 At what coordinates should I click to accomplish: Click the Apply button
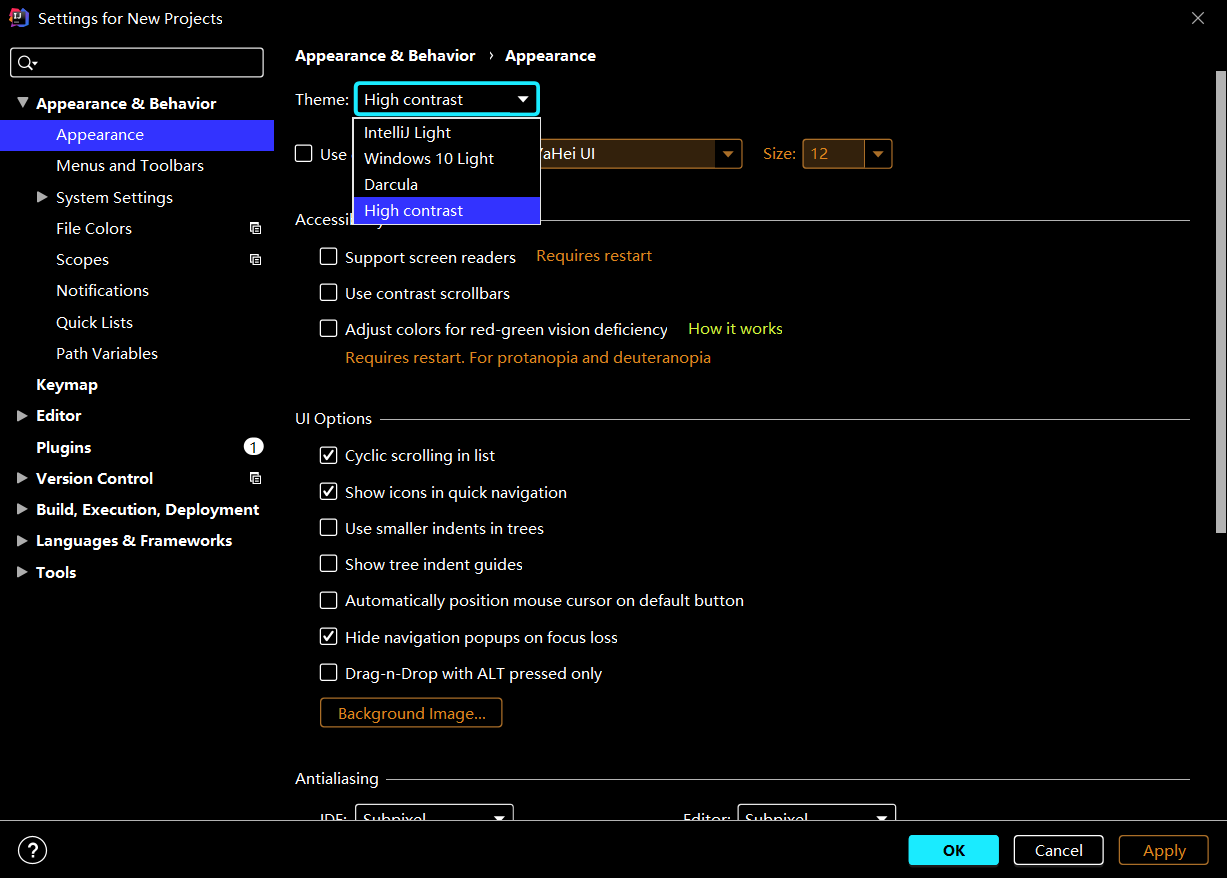click(1164, 850)
